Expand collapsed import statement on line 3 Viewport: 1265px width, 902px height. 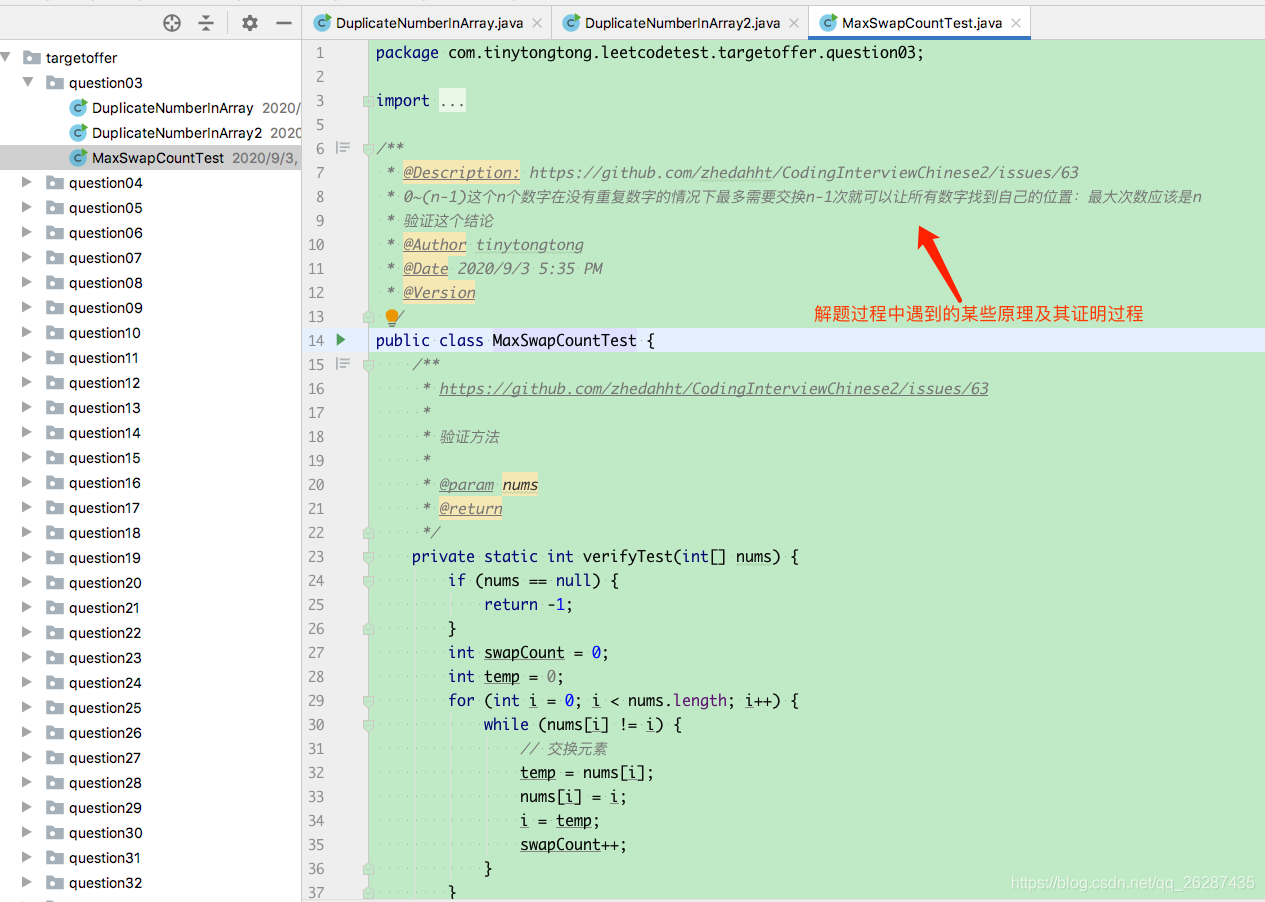(x=452, y=100)
